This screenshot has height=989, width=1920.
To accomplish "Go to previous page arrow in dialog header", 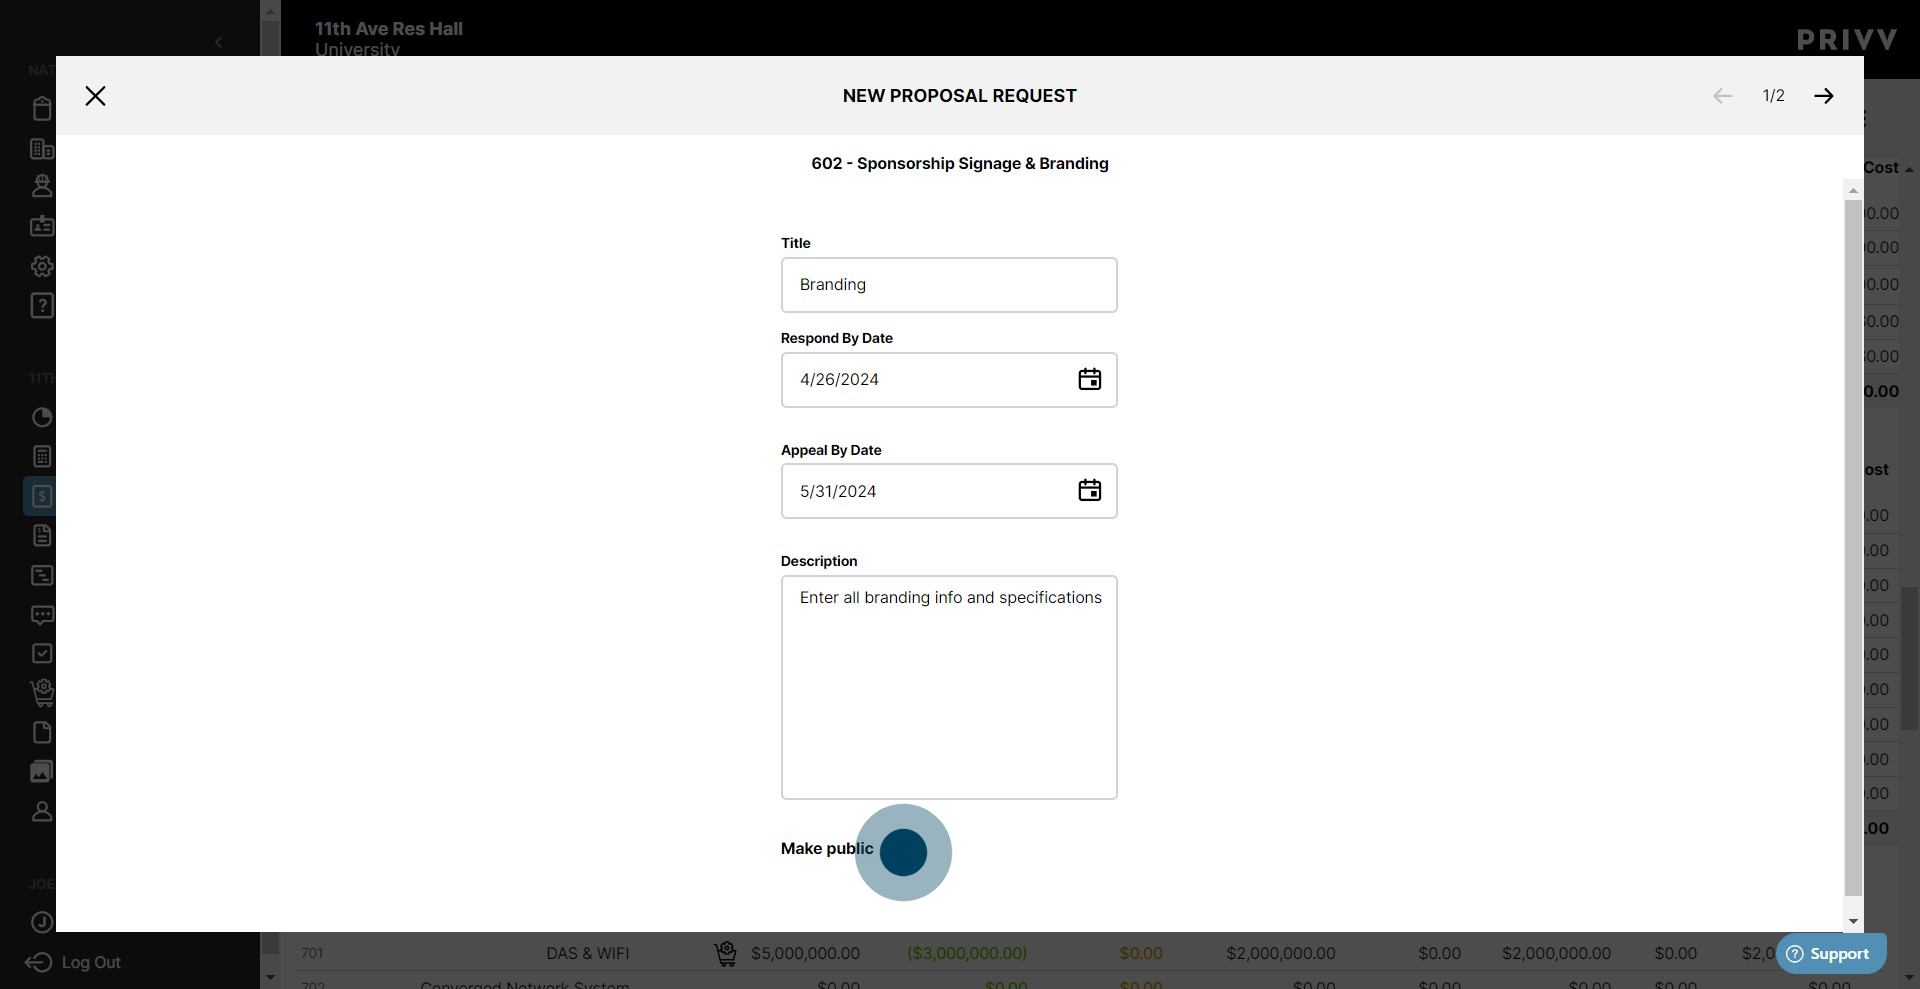I will pyautogui.click(x=1722, y=96).
